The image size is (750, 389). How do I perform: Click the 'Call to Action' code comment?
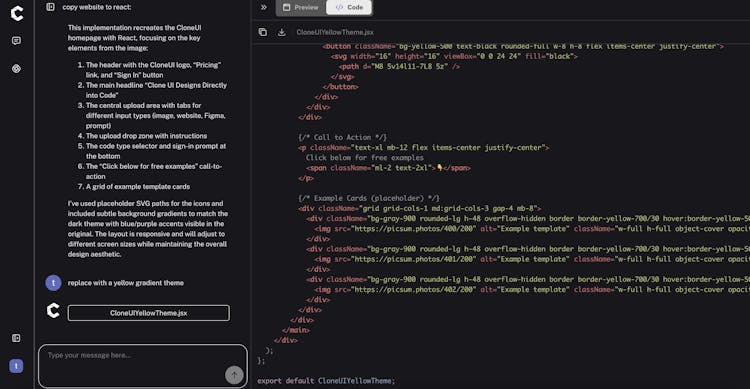[x=342, y=137]
